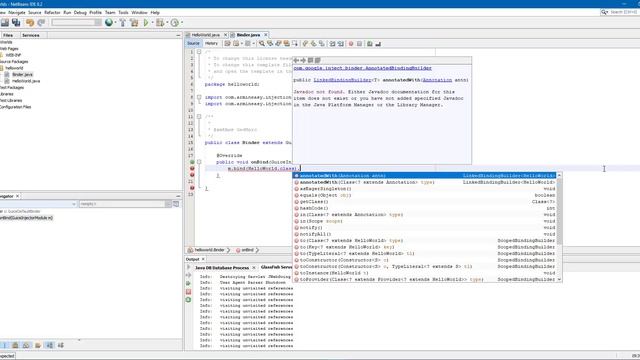Toggle the Source view button in editor
Image resolution: width=640 pixels, height=360 pixels.
coord(193,43)
